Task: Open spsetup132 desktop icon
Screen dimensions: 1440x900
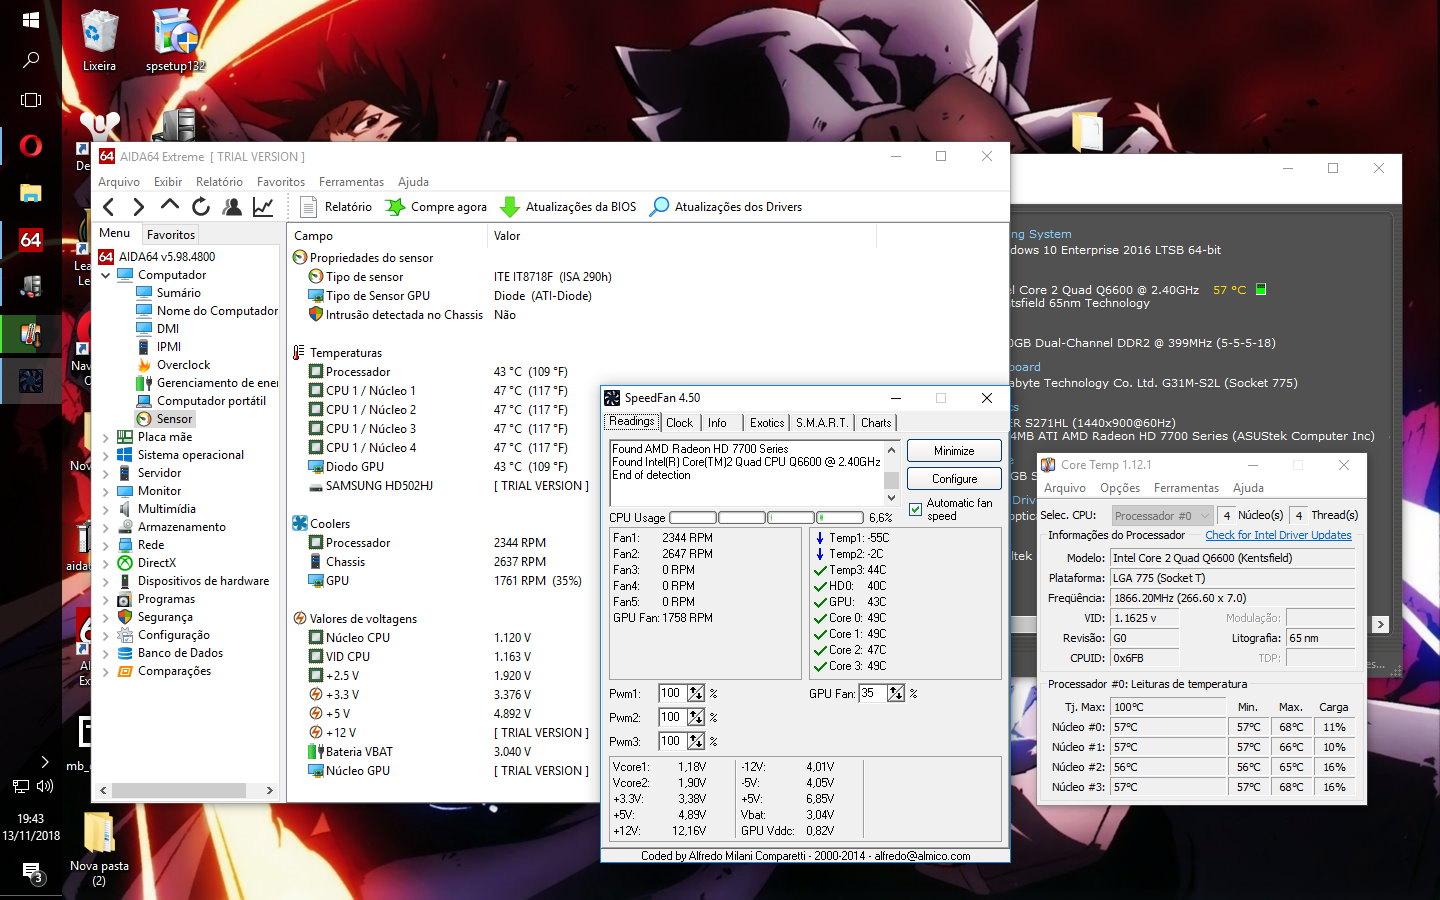Action: click(x=176, y=41)
